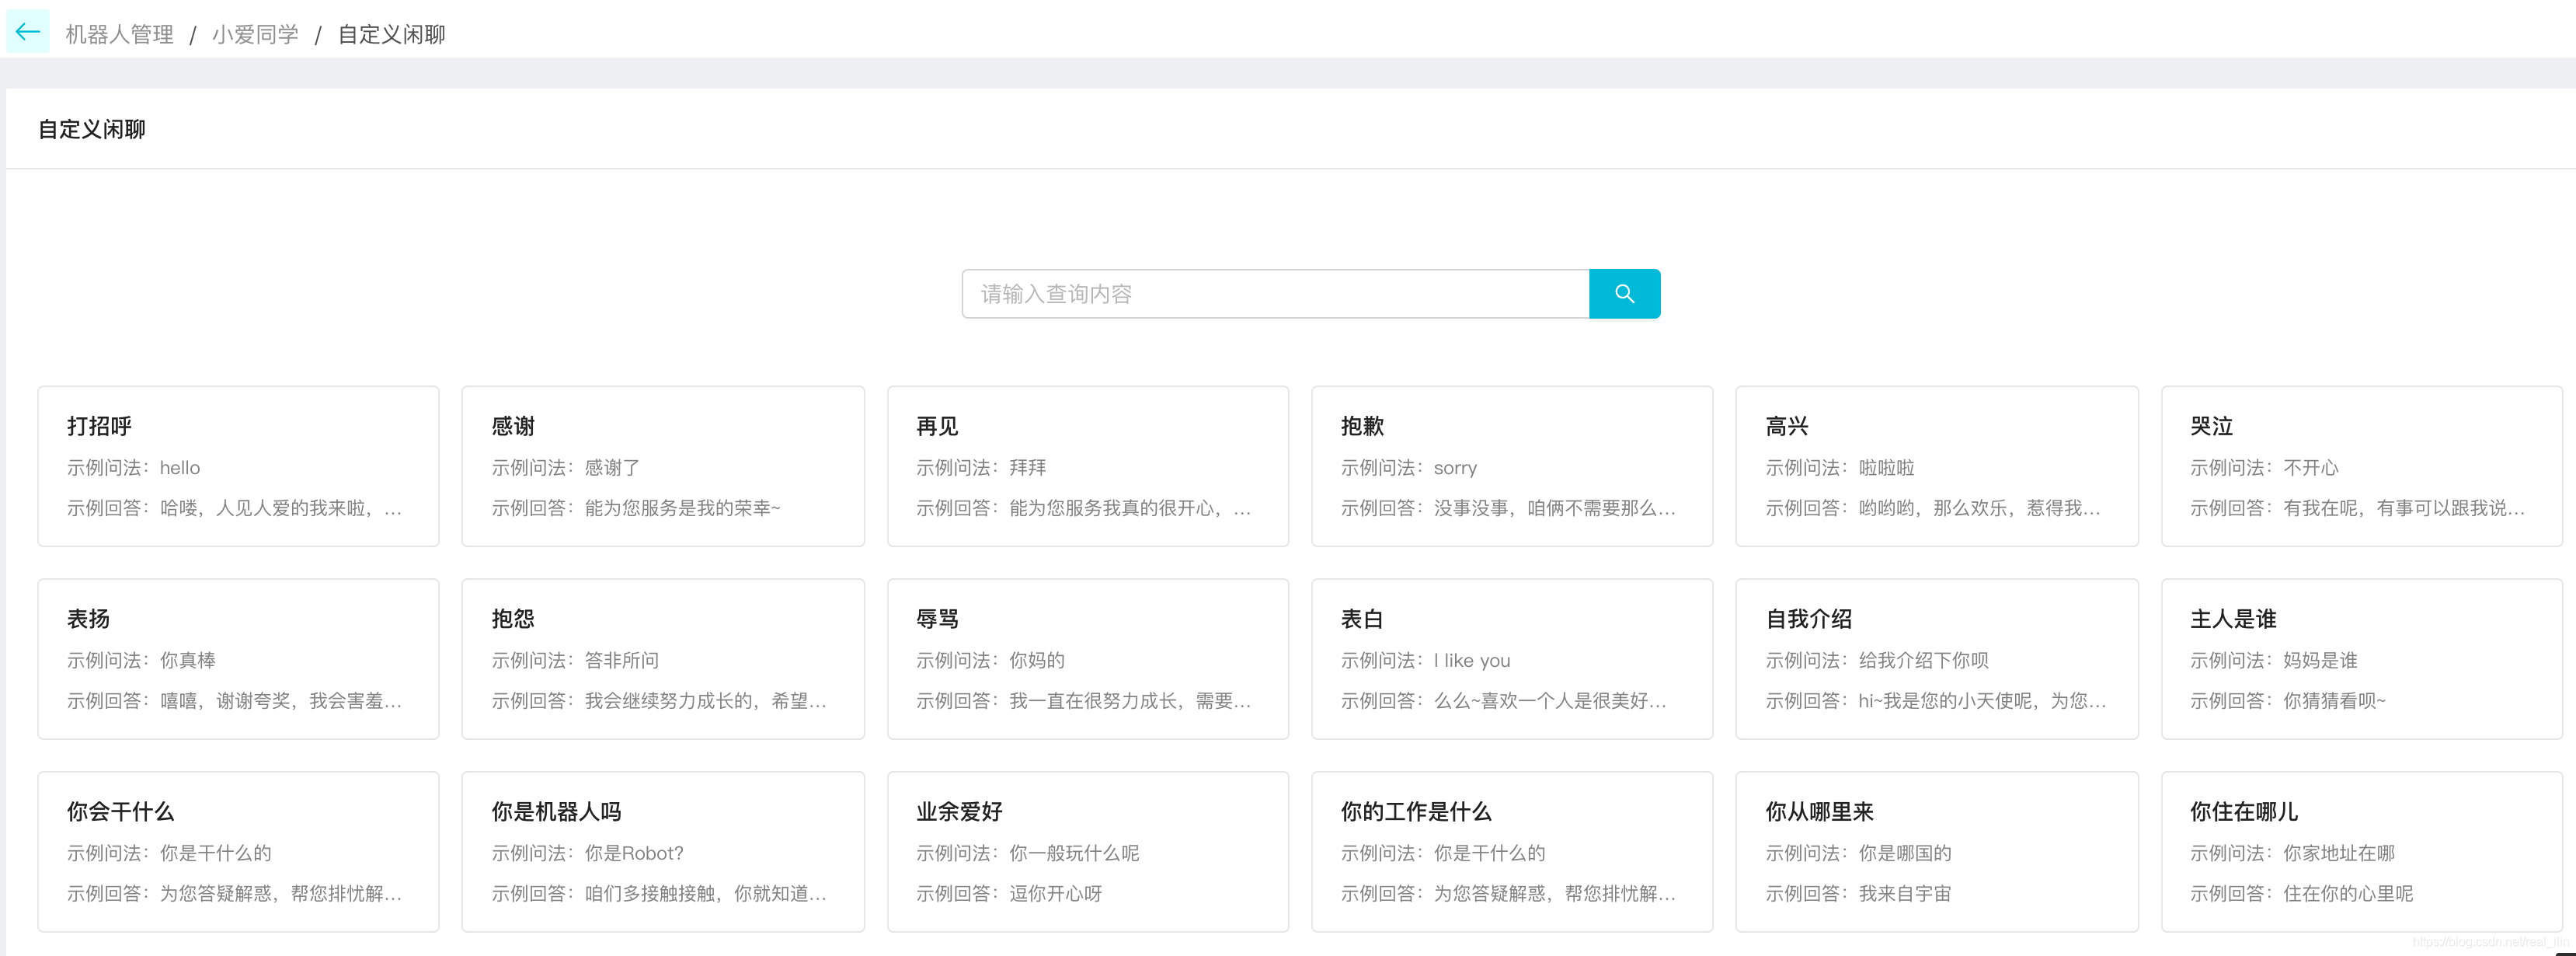Go to 小爱同学 breadcrumb
The height and width of the screenshot is (956, 2576).
pyautogui.click(x=255, y=35)
